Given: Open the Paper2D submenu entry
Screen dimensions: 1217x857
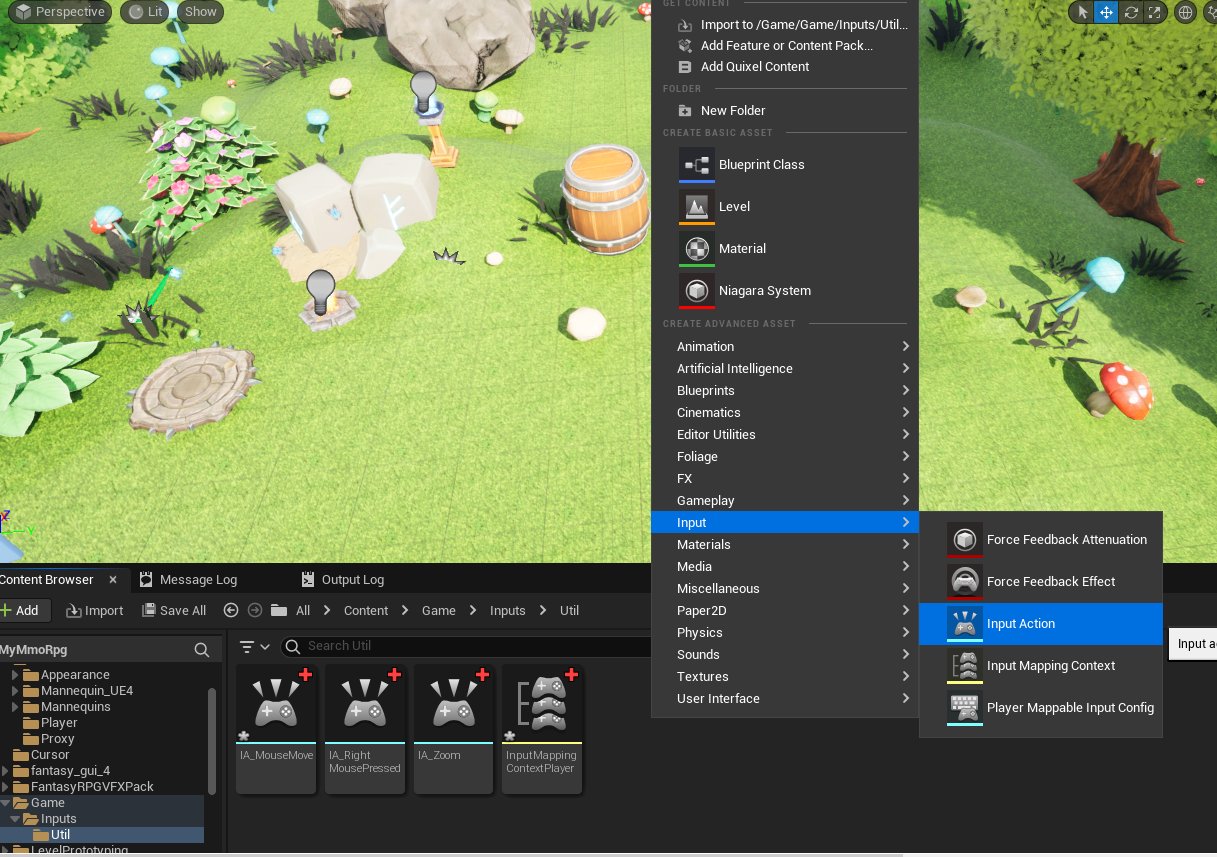Looking at the screenshot, I should click(x=785, y=610).
